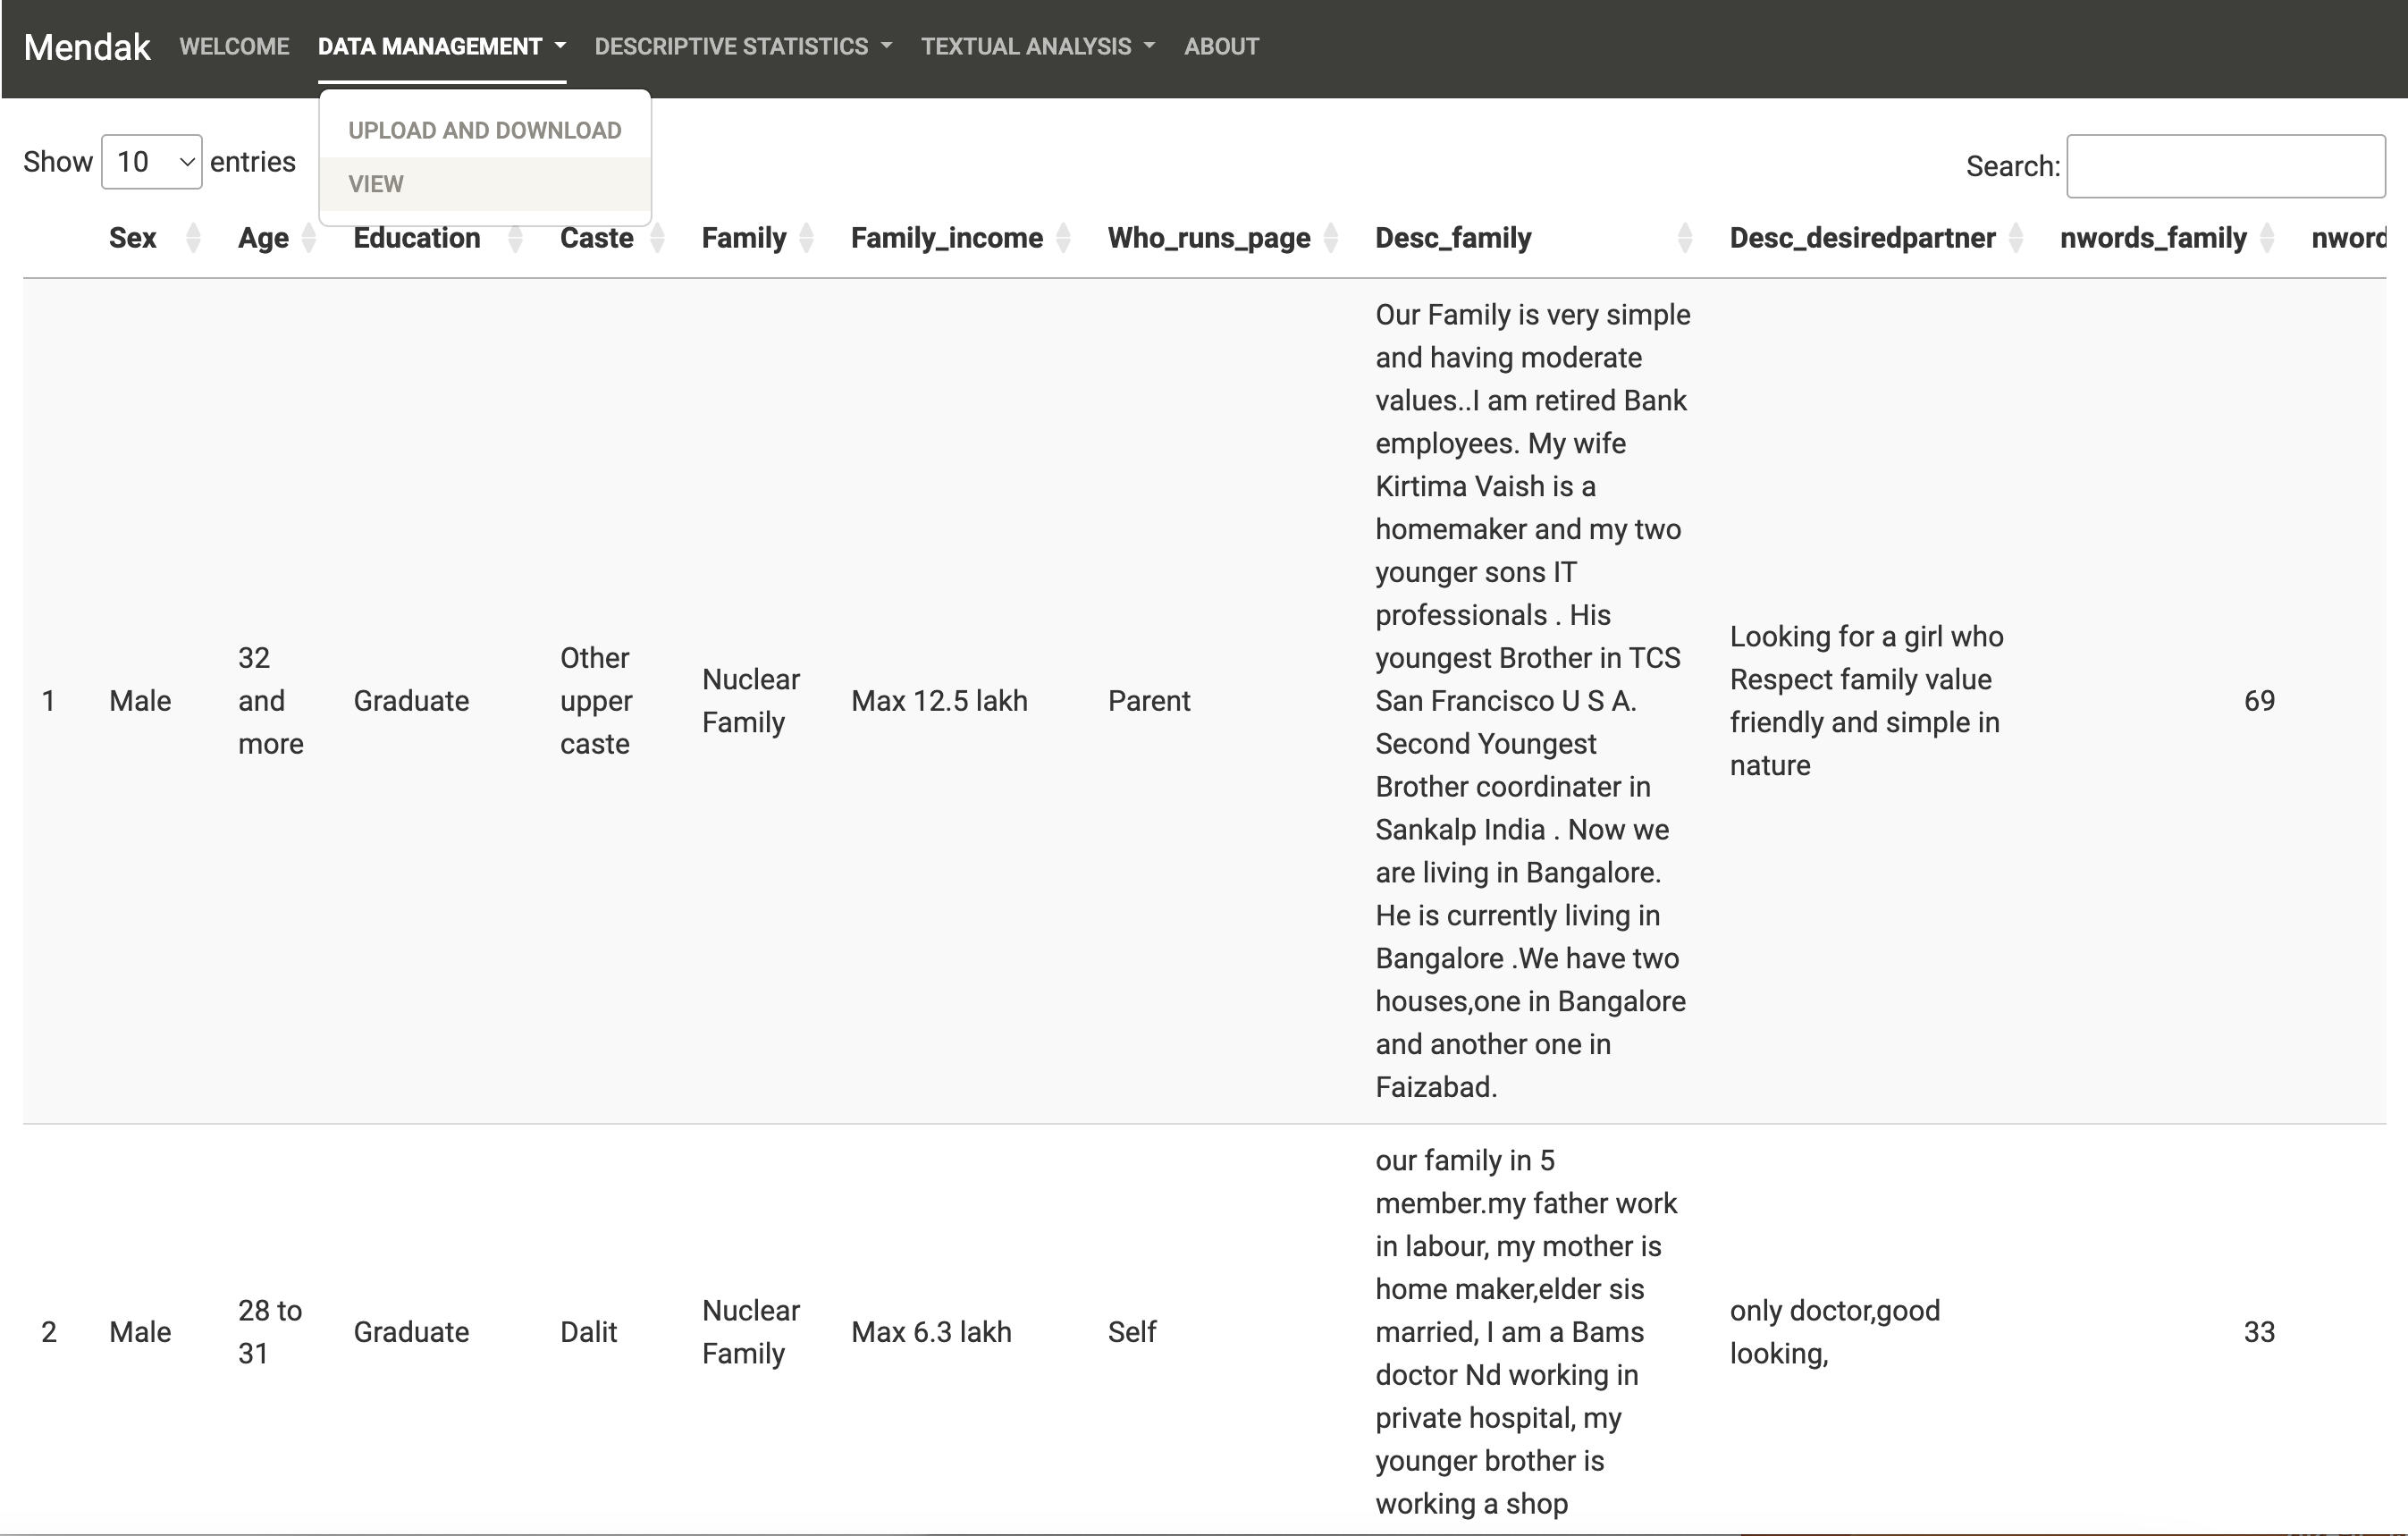Viewport: 2408px width, 1536px height.
Task: Click 'our family in 5 member' description
Action: point(1526,1332)
